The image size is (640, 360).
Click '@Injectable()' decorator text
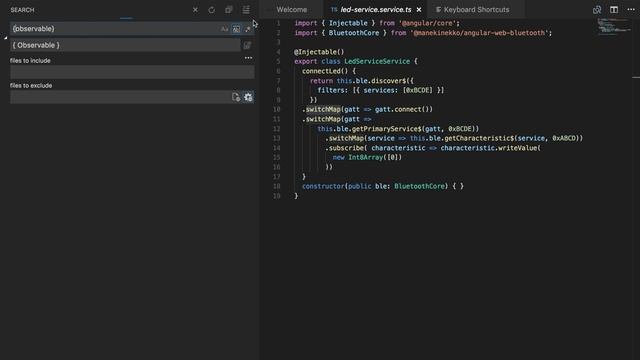(319, 52)
